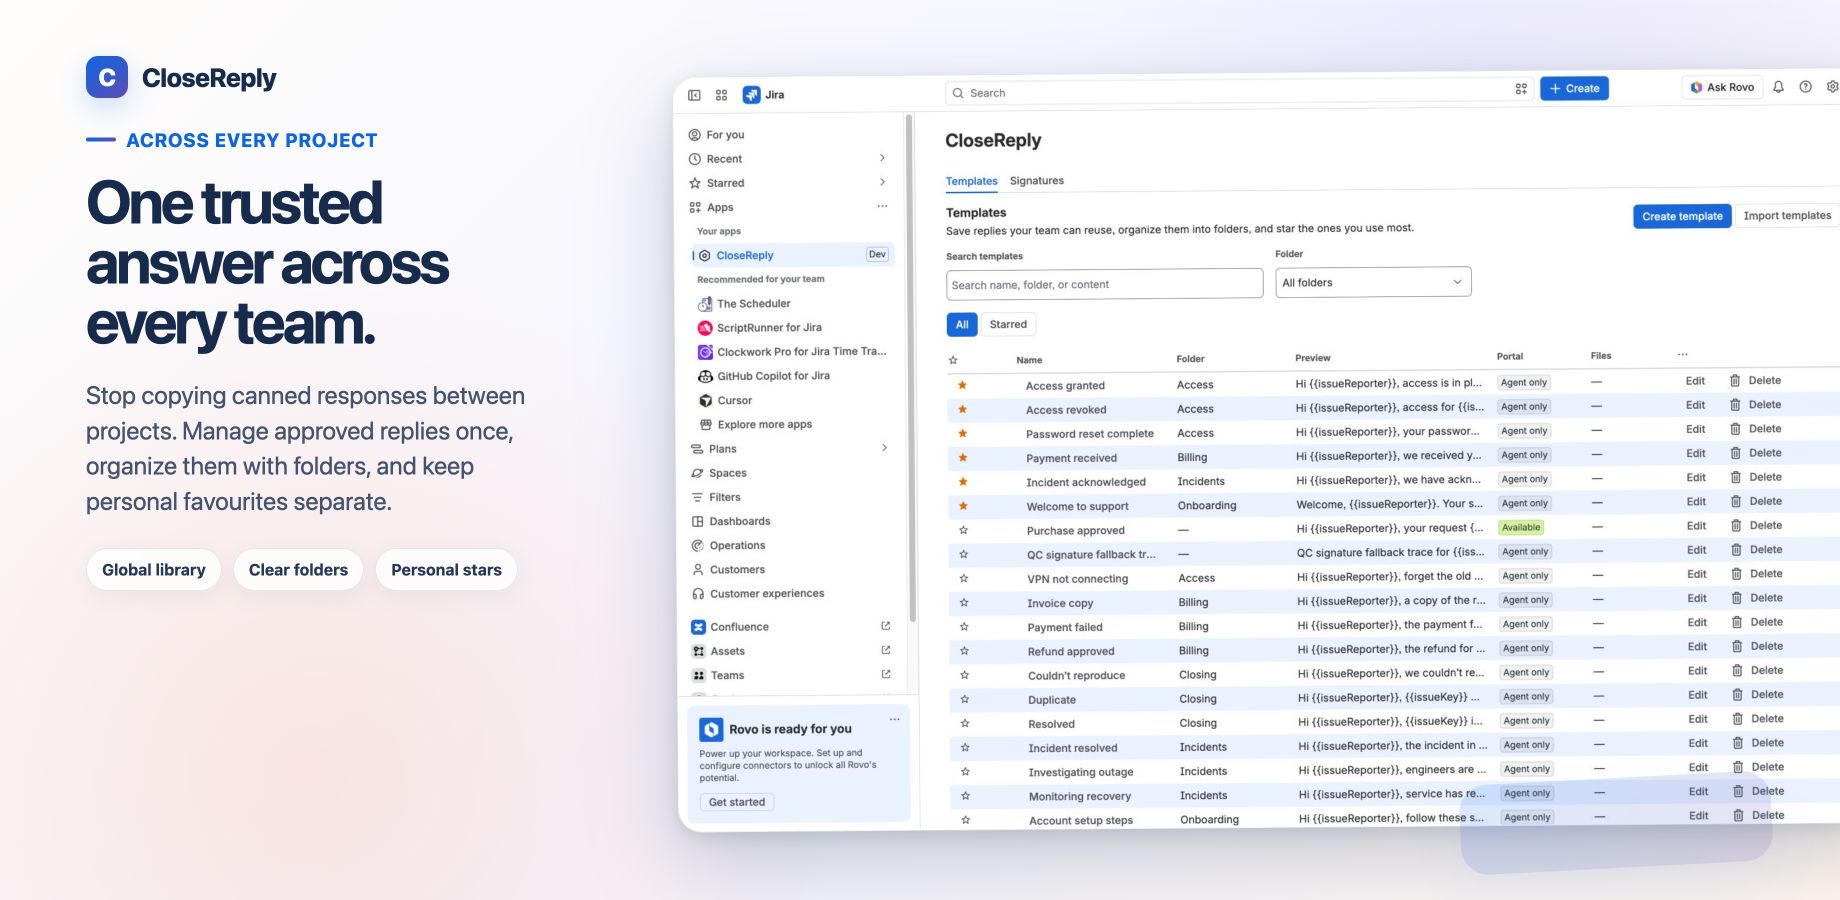Viewport: 1840px width, 900px height.
Task: Click the top Search field
Action: point(1240,92)
